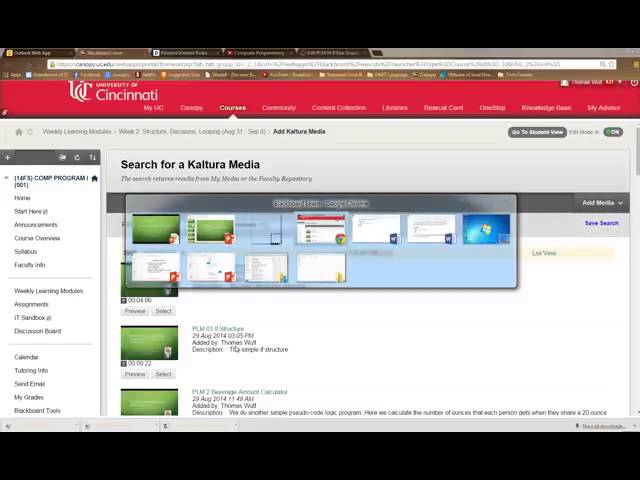Click Show all downloads link
Viewport: 640px width, 480px height.
603,426
